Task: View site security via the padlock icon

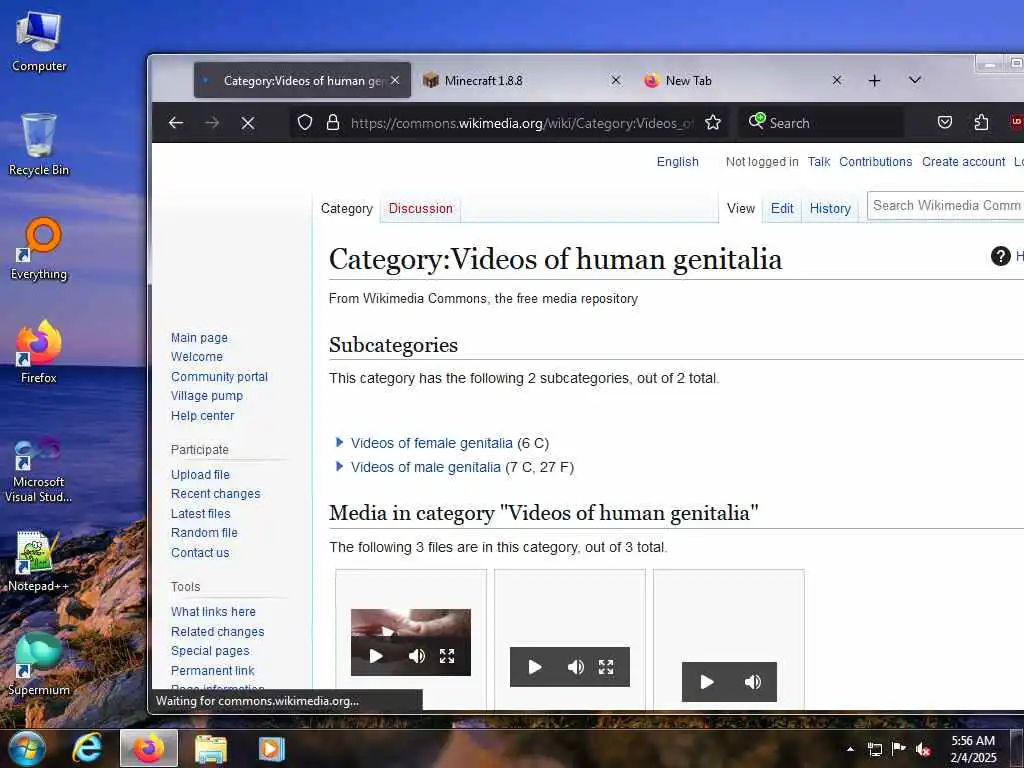Action: 333,123
